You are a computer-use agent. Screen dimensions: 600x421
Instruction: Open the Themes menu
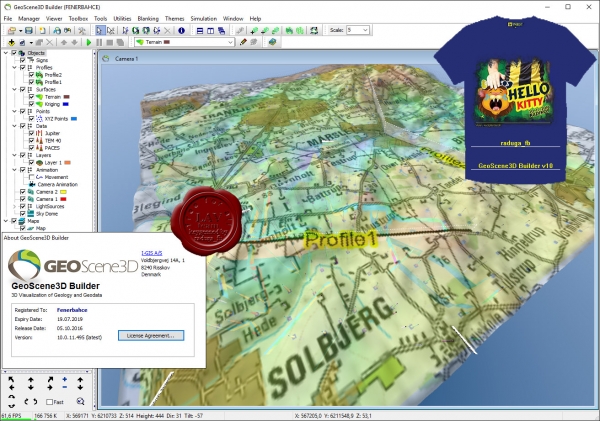(174, 18)
